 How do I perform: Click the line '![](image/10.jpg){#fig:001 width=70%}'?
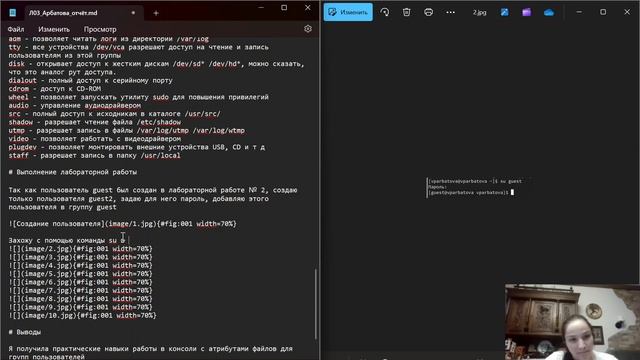click(82, 315)
